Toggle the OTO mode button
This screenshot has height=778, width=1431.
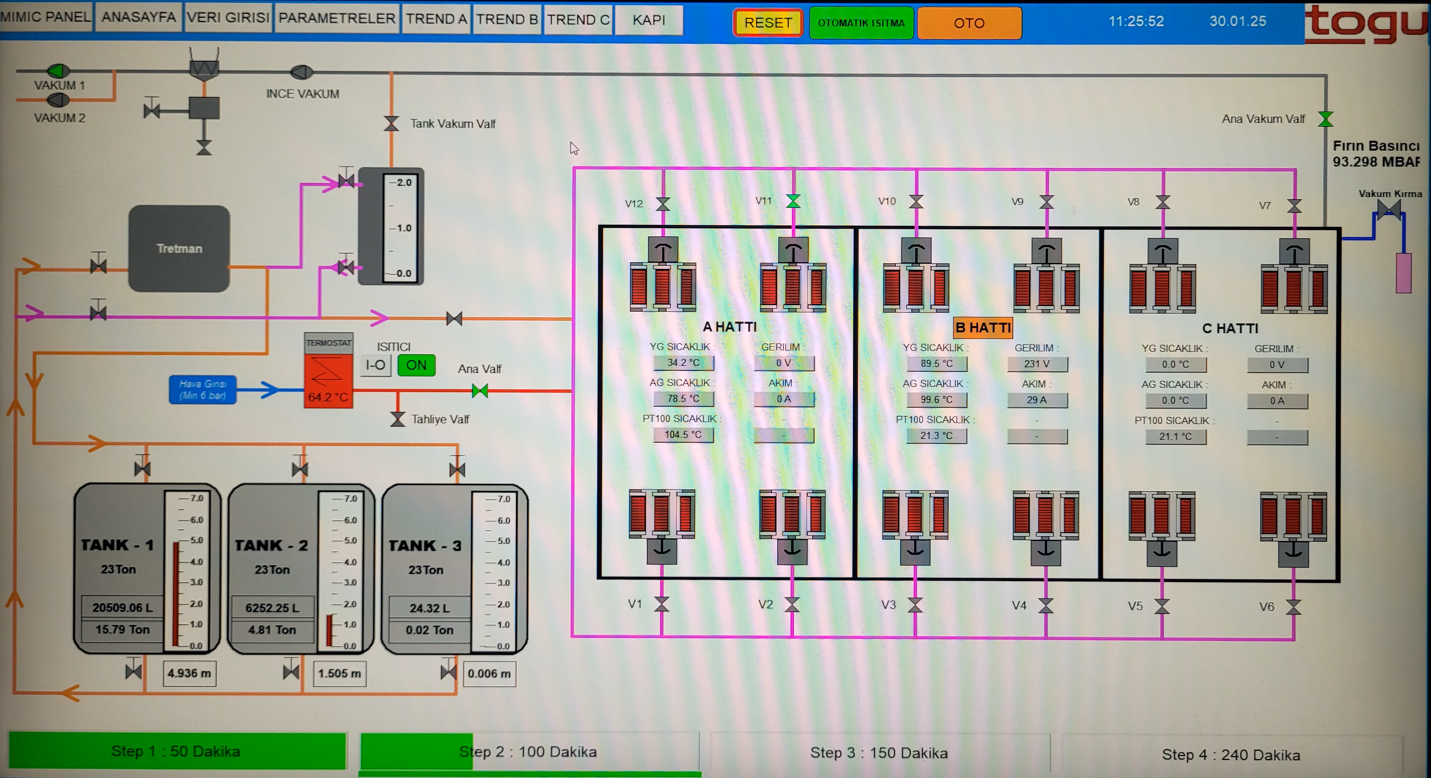pyautogui.click(x=968, y=23)
